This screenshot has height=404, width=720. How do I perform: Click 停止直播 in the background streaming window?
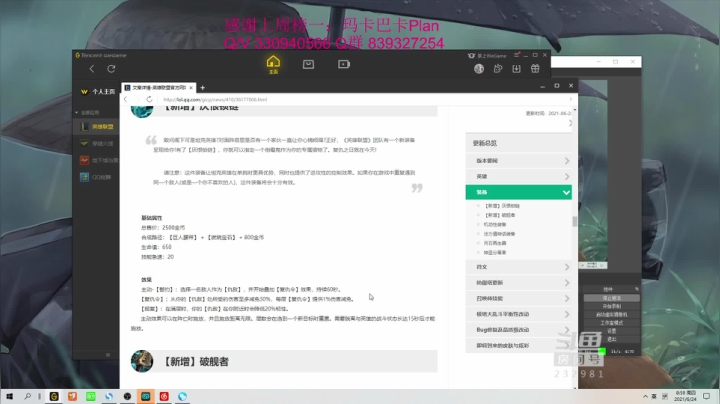611,298
